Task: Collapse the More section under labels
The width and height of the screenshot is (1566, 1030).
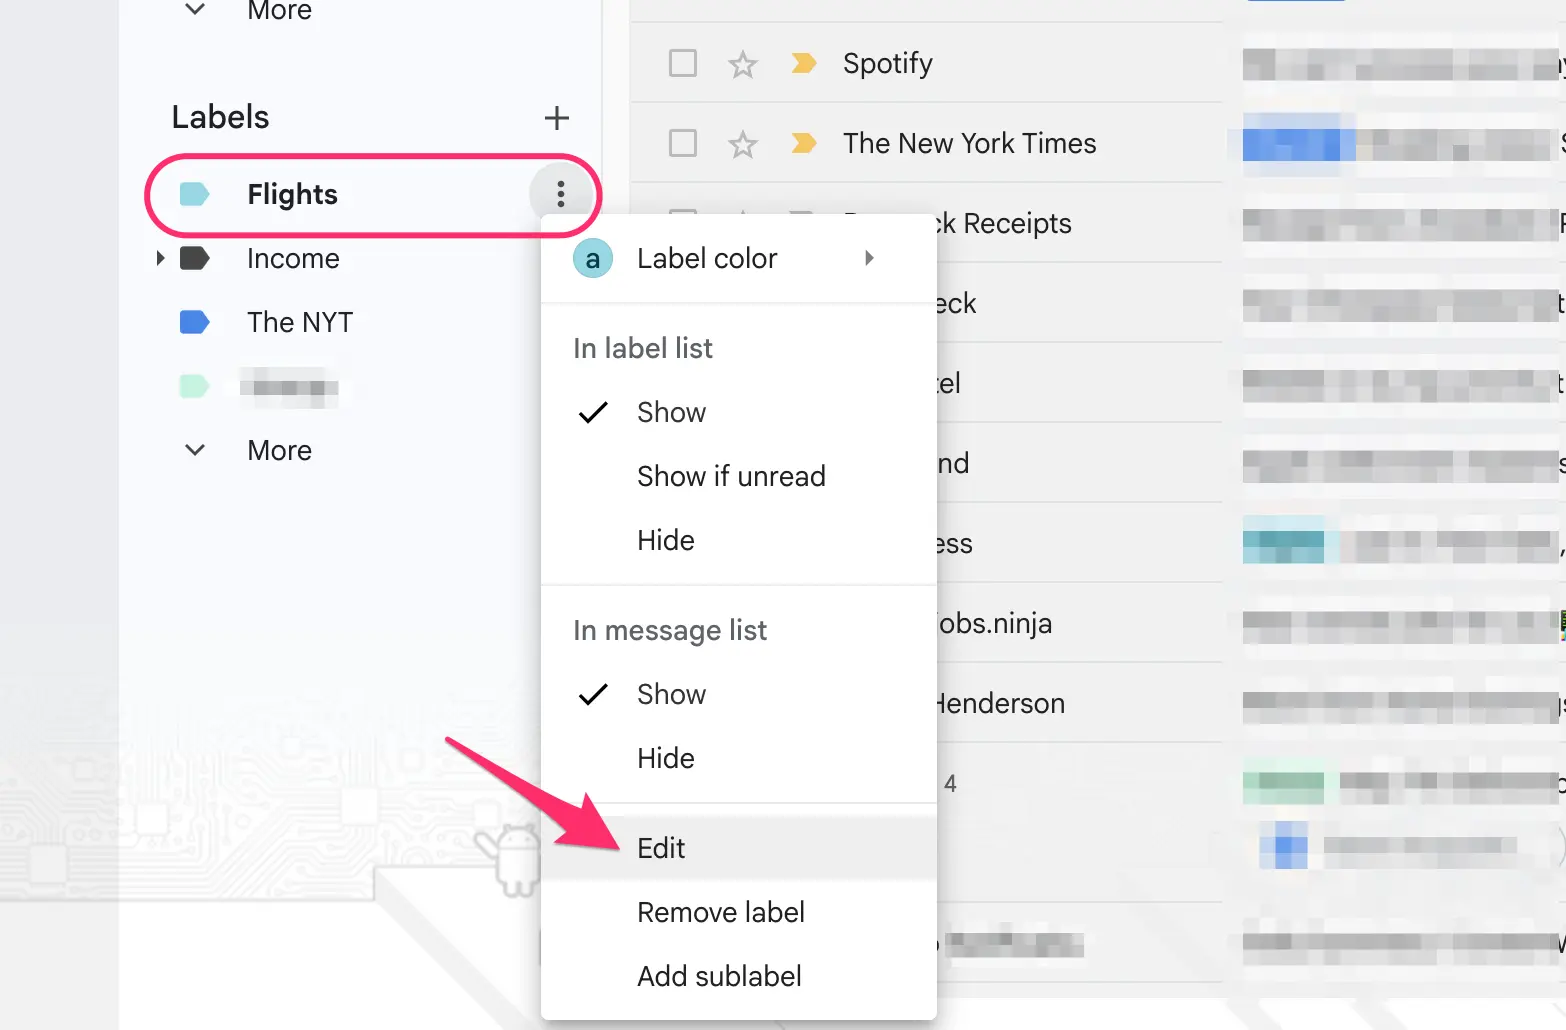Action: coord(195,450)
